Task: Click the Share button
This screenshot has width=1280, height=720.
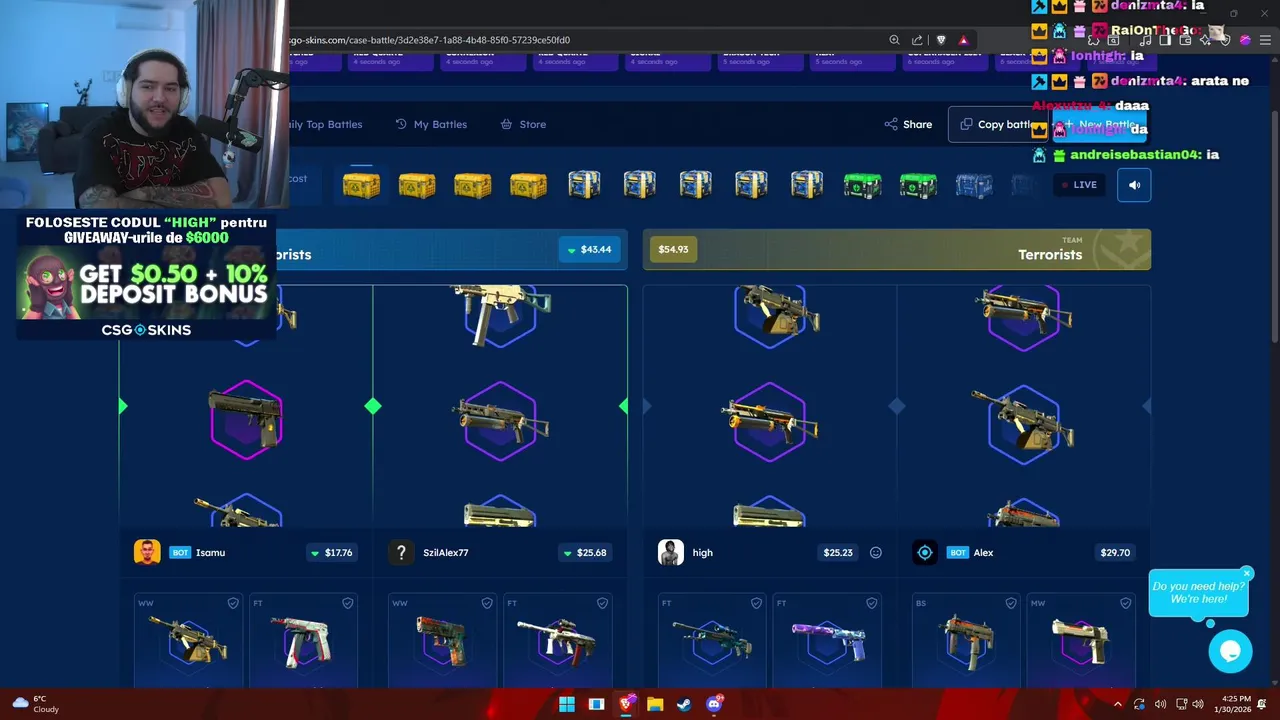Action: click(908, 124)
